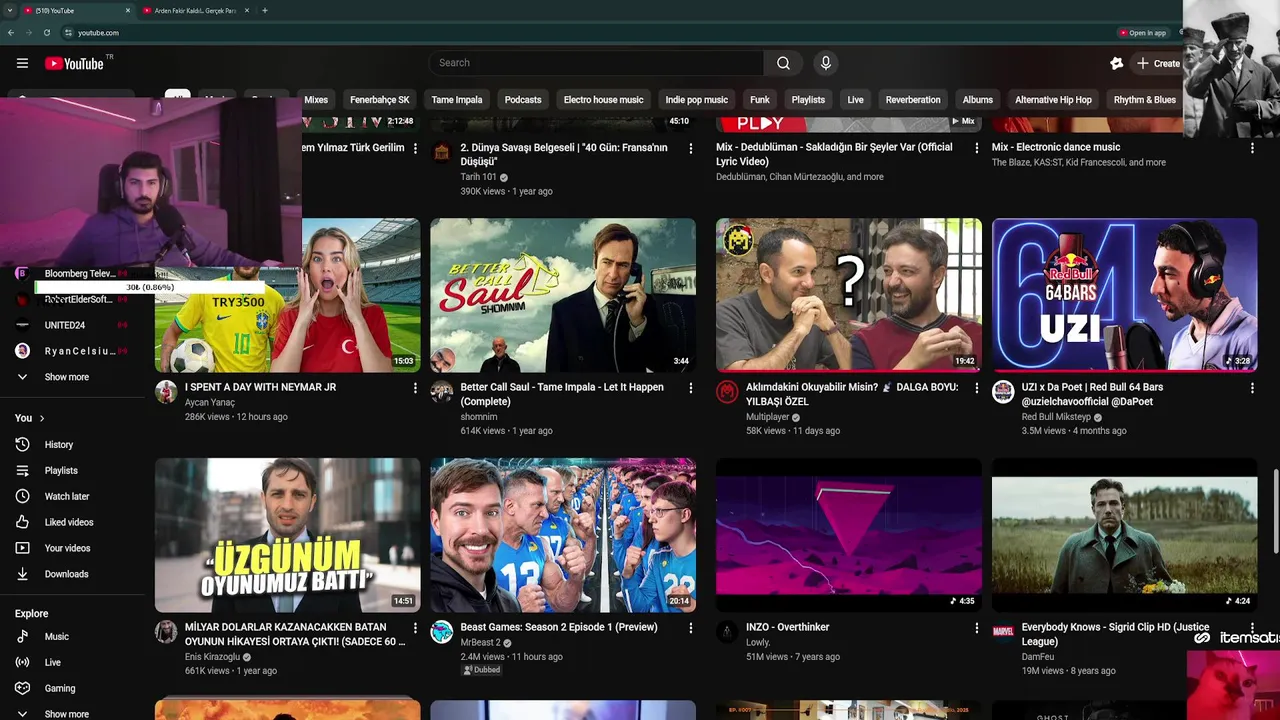Image resolution: width=1280 pixels, height=720 pixels.
Task: Select the Mixes filter chip
Action: pos(316,100)
